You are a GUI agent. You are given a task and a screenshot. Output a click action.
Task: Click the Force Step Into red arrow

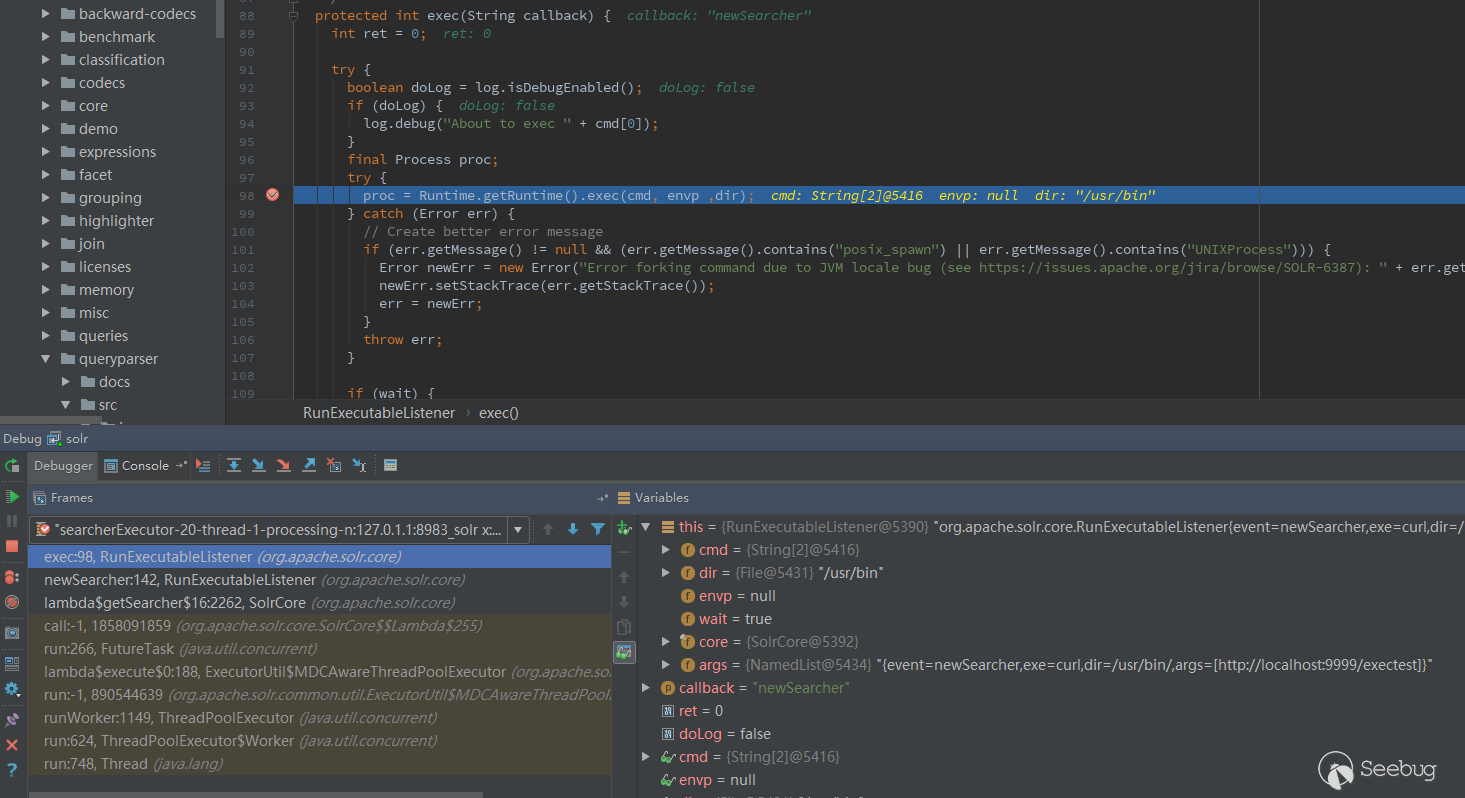pyautogui.click(x=284, y=466)
